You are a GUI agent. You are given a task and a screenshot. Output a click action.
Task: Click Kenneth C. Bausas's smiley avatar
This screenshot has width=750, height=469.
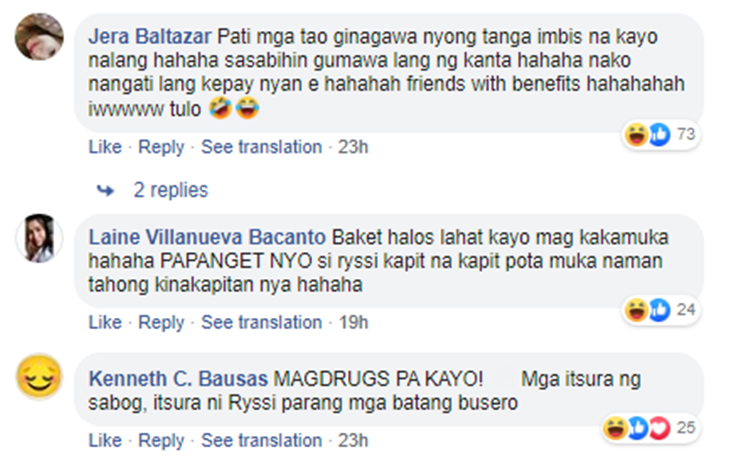[39, 377]
